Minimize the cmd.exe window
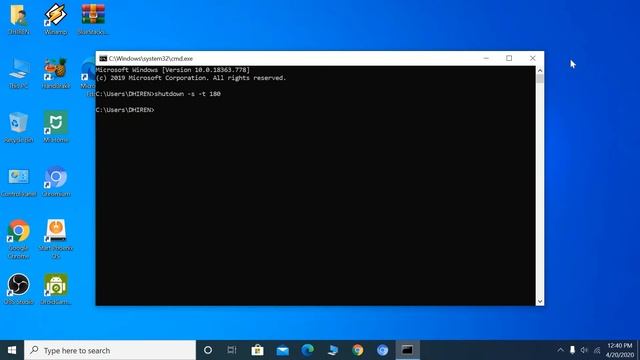Viewport: 640px width, 360px height. pos(486,58)
